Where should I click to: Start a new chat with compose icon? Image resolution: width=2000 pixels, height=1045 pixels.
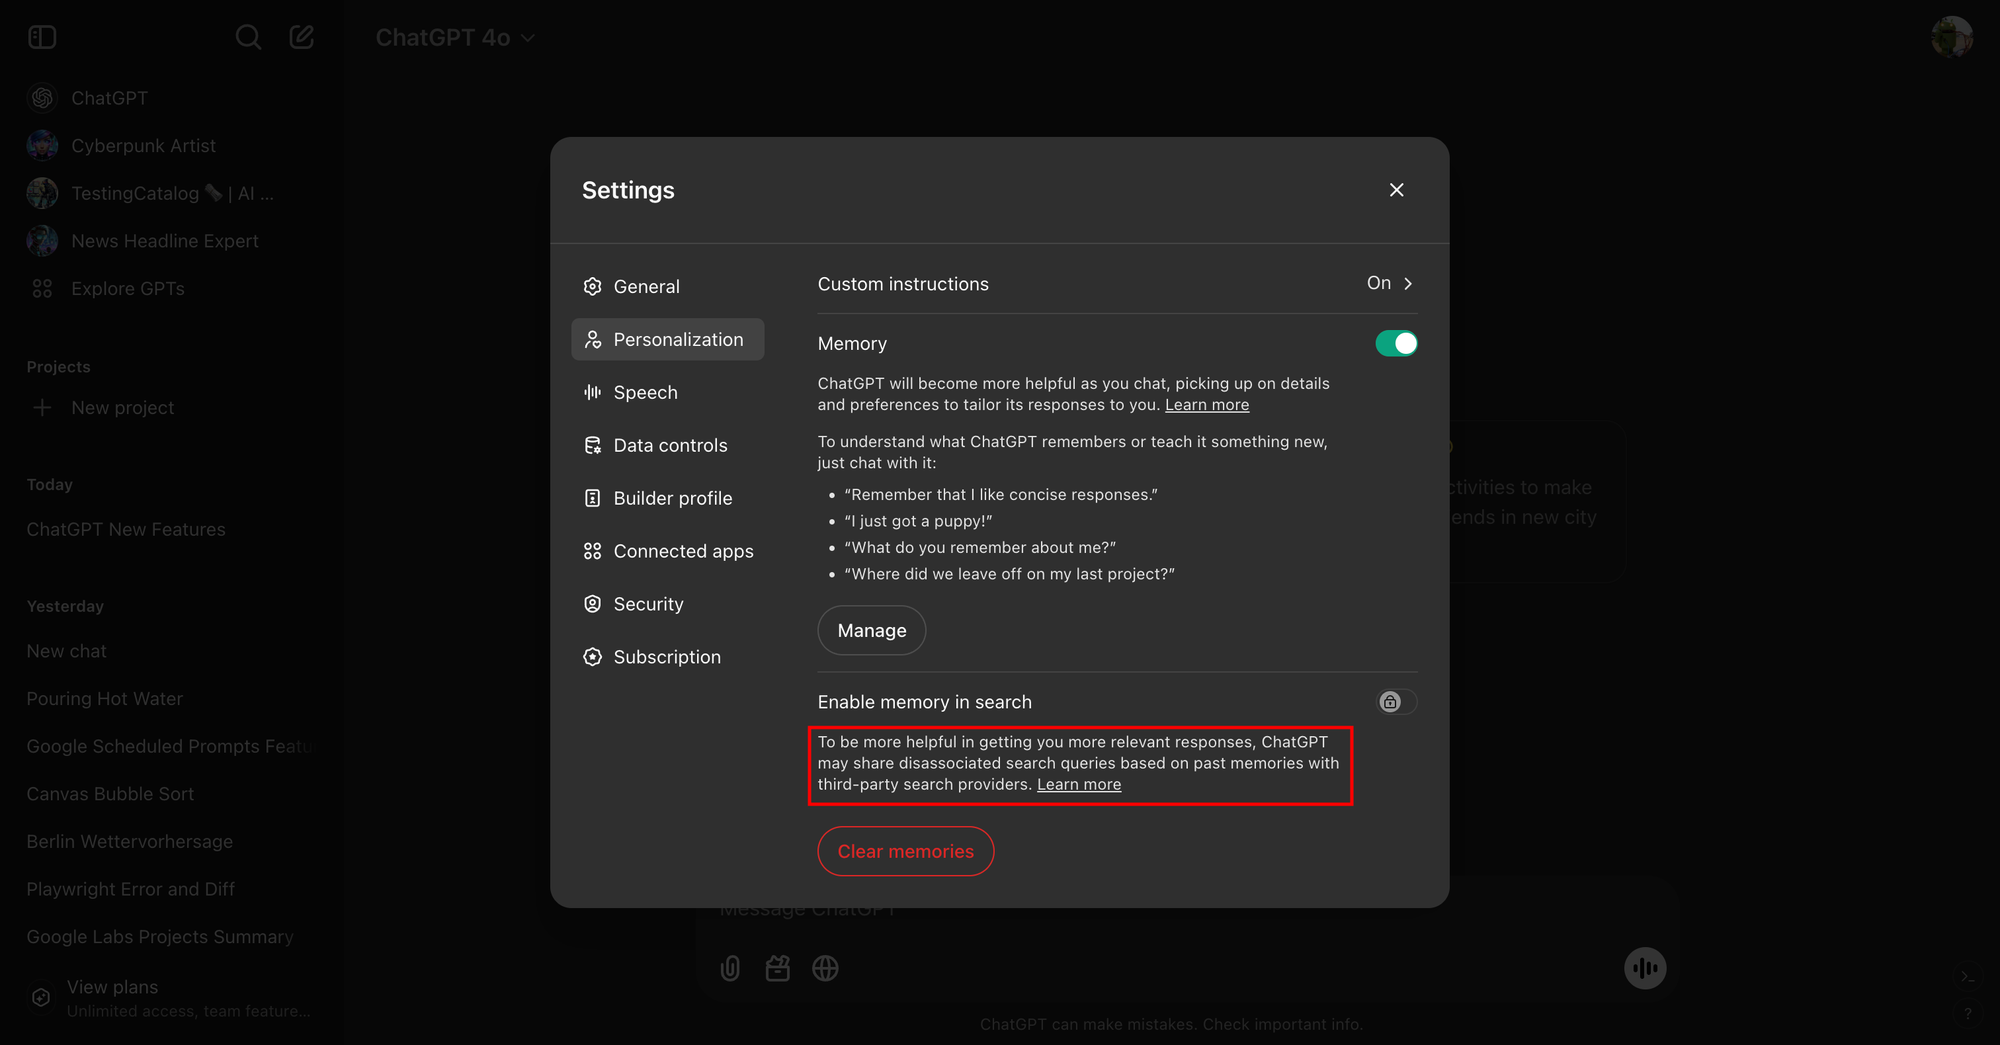pos(302,37)
